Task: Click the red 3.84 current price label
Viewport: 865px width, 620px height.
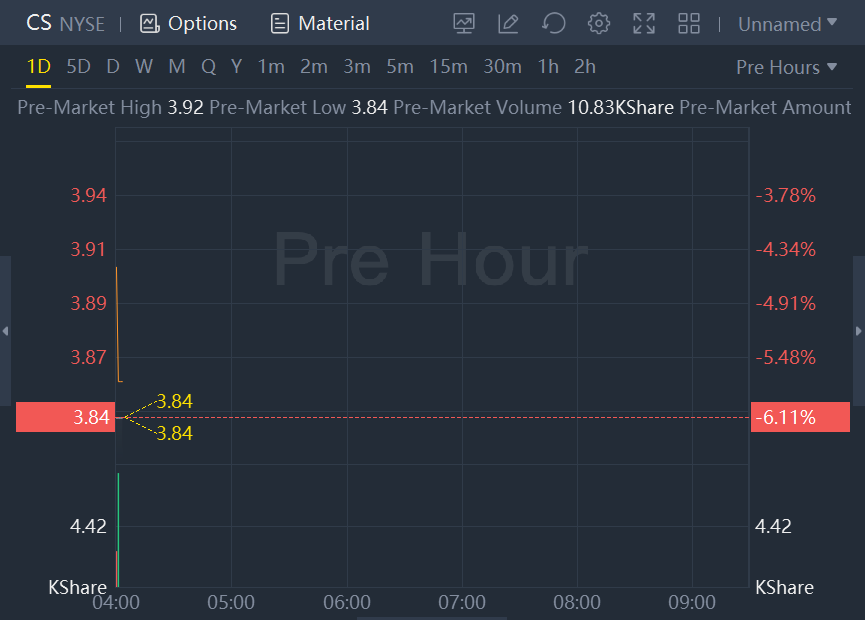Action: 66,417
